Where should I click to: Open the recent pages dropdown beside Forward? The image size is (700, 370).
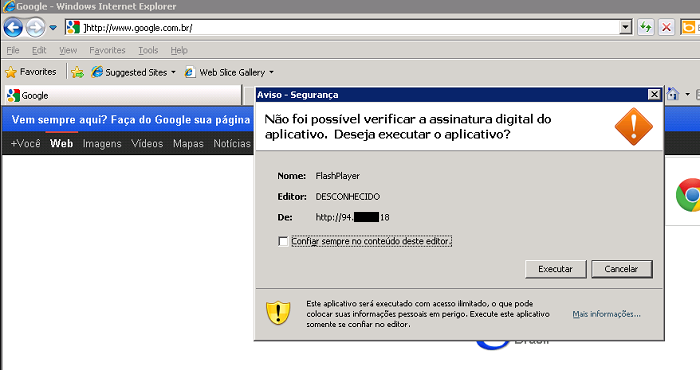point(53,28)
